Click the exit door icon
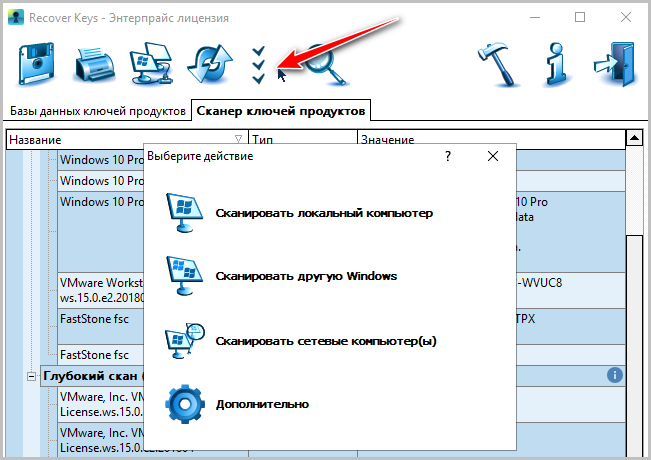 pos(615,64)
